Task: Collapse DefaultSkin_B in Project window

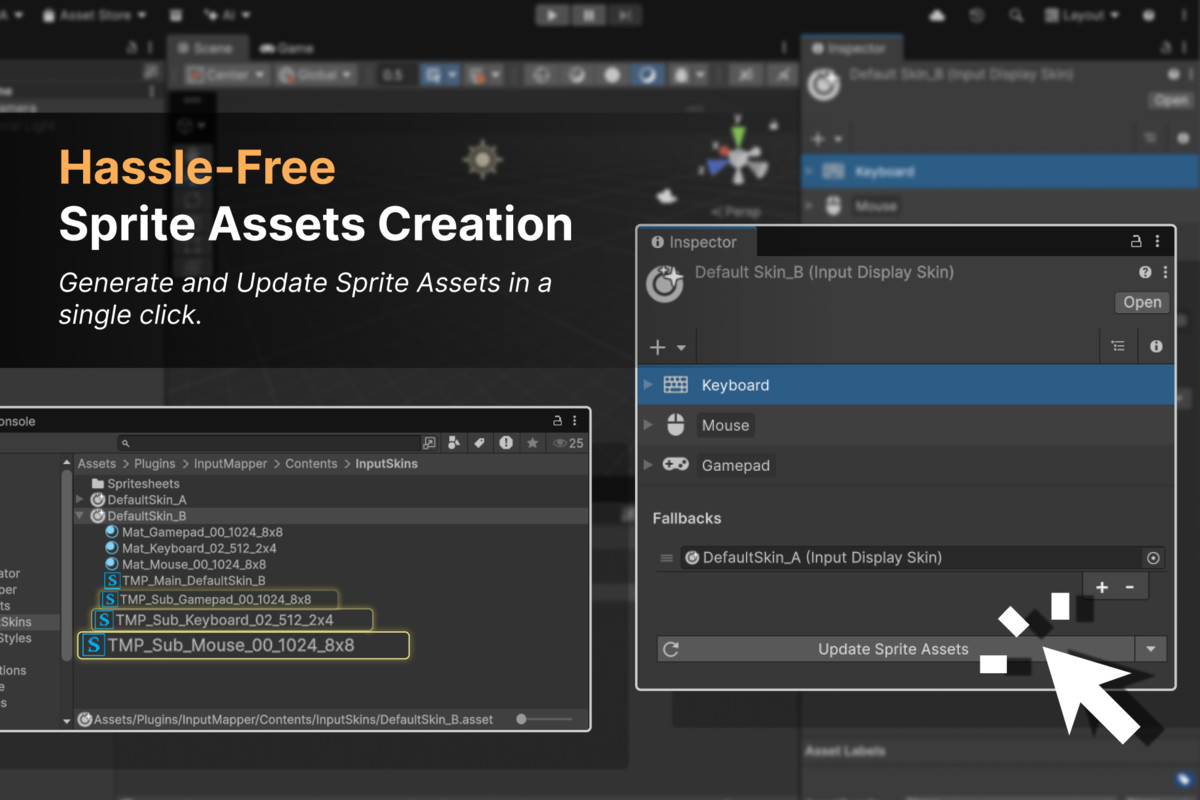Action: pos(81,516)
